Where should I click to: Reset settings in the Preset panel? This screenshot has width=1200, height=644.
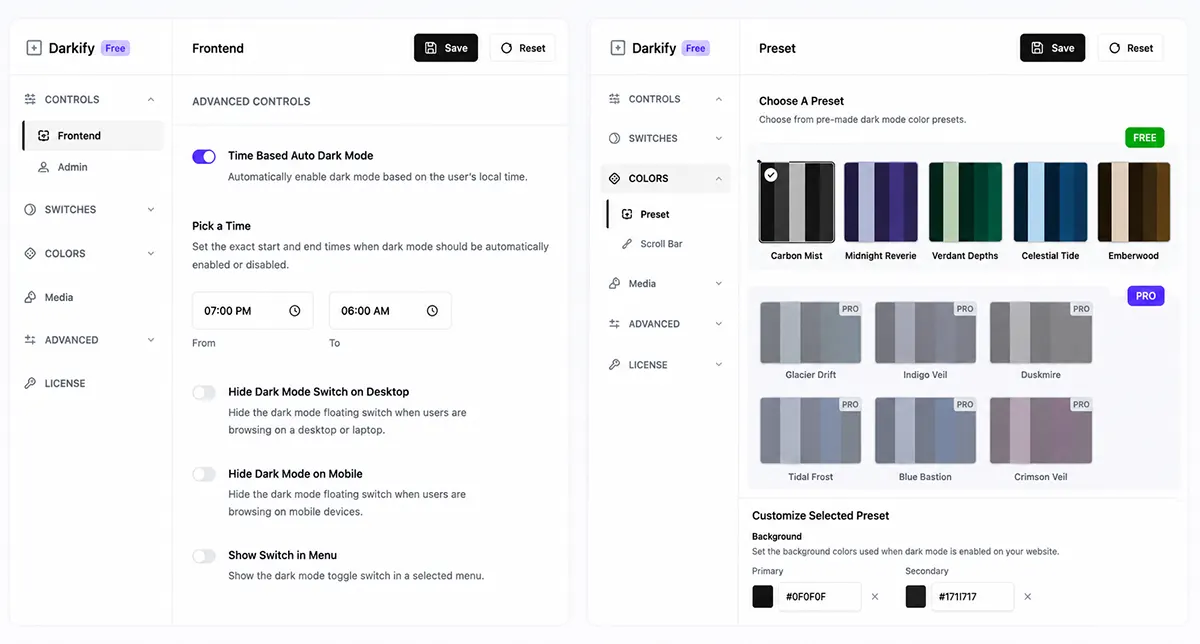click(1131, 48)
